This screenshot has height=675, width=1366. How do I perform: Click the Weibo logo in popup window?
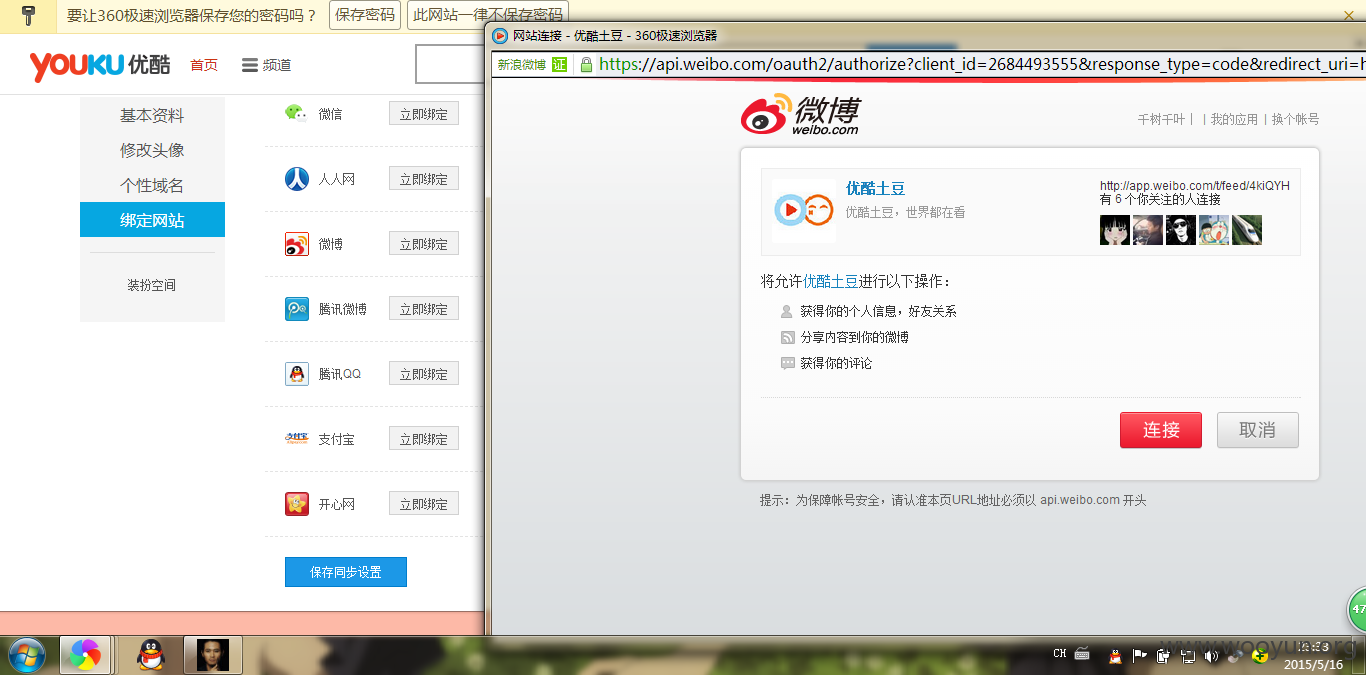(800, 115)
